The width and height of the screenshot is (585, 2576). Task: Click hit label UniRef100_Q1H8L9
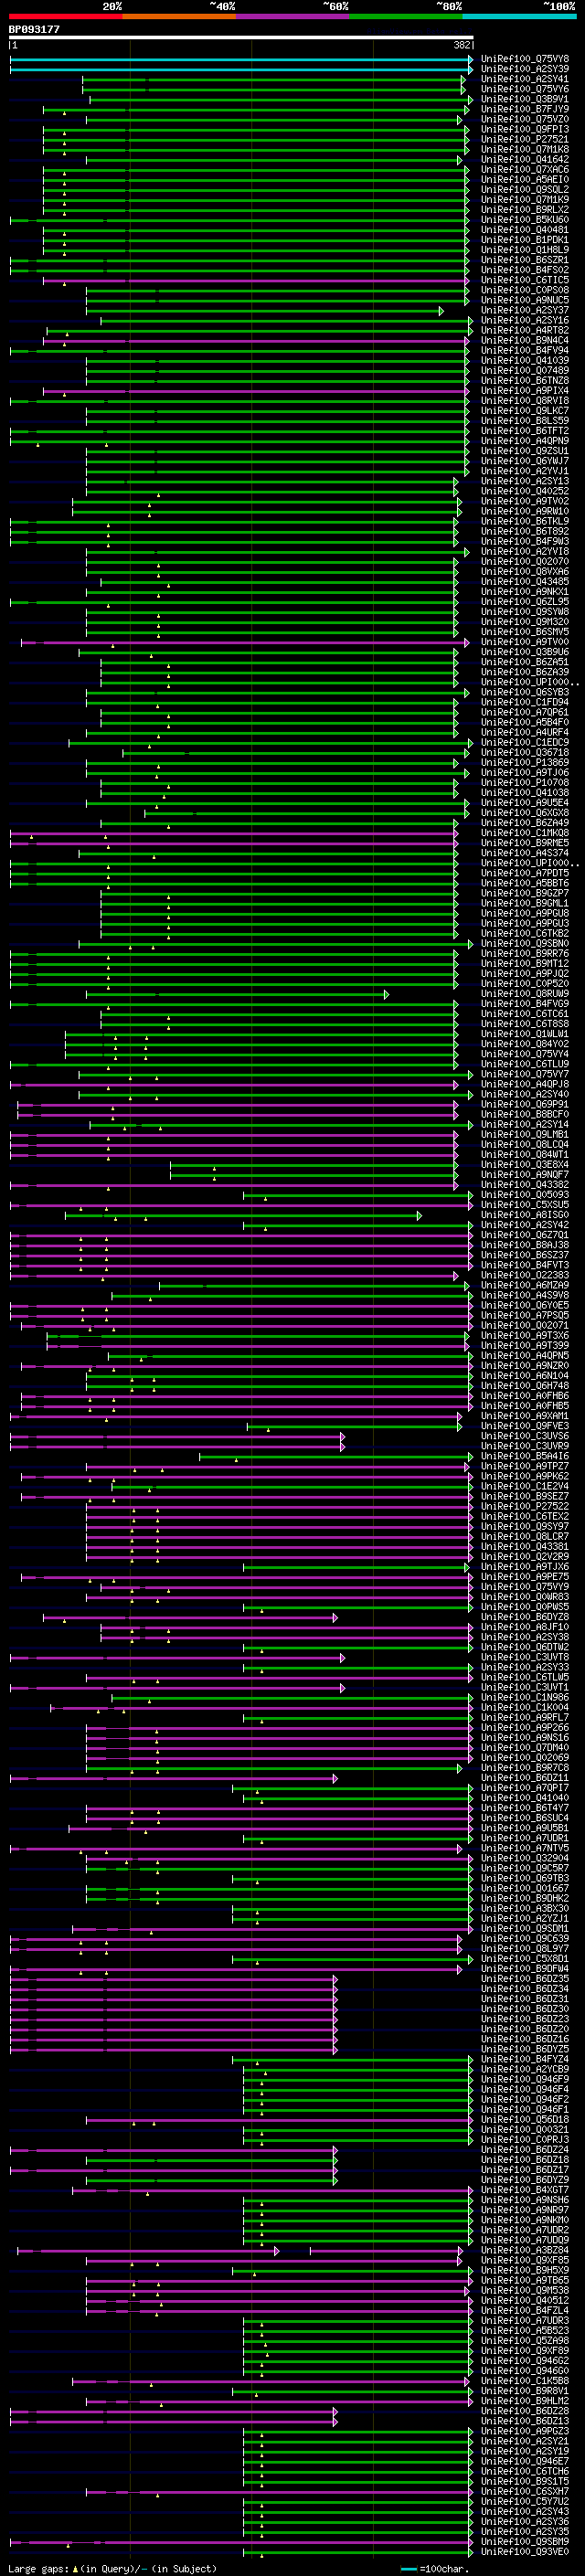(525, 250)
